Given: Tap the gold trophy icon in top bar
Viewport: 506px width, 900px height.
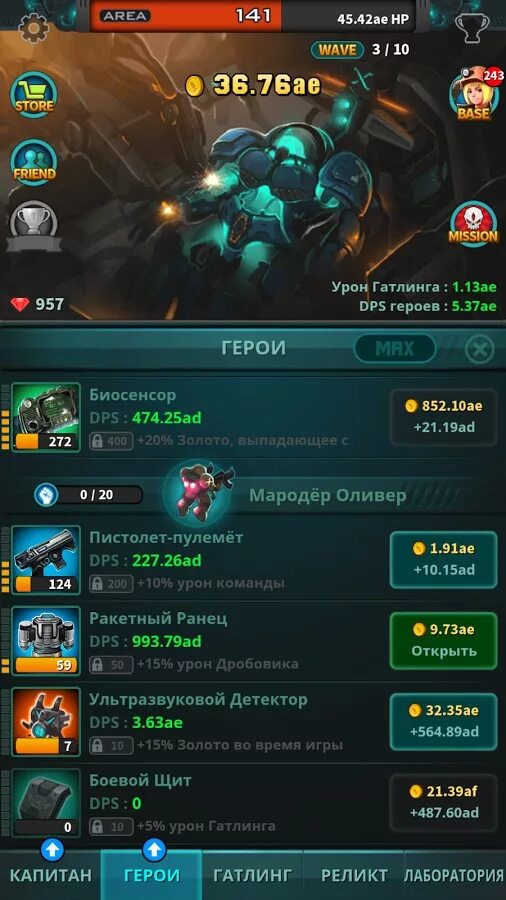Looking at the screenshot, I should [472, 27].
